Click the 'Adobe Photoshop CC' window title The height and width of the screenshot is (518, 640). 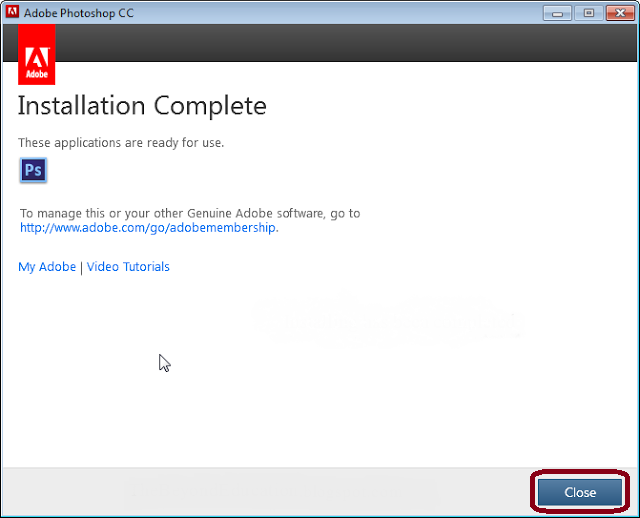(x=79, y=13)
